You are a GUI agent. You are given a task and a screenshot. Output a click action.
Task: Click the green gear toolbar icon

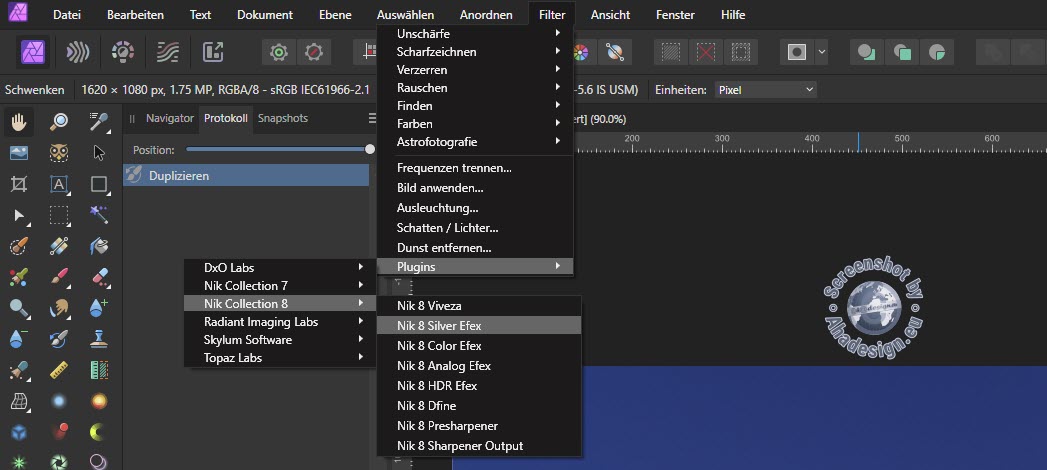coord(279,52)
